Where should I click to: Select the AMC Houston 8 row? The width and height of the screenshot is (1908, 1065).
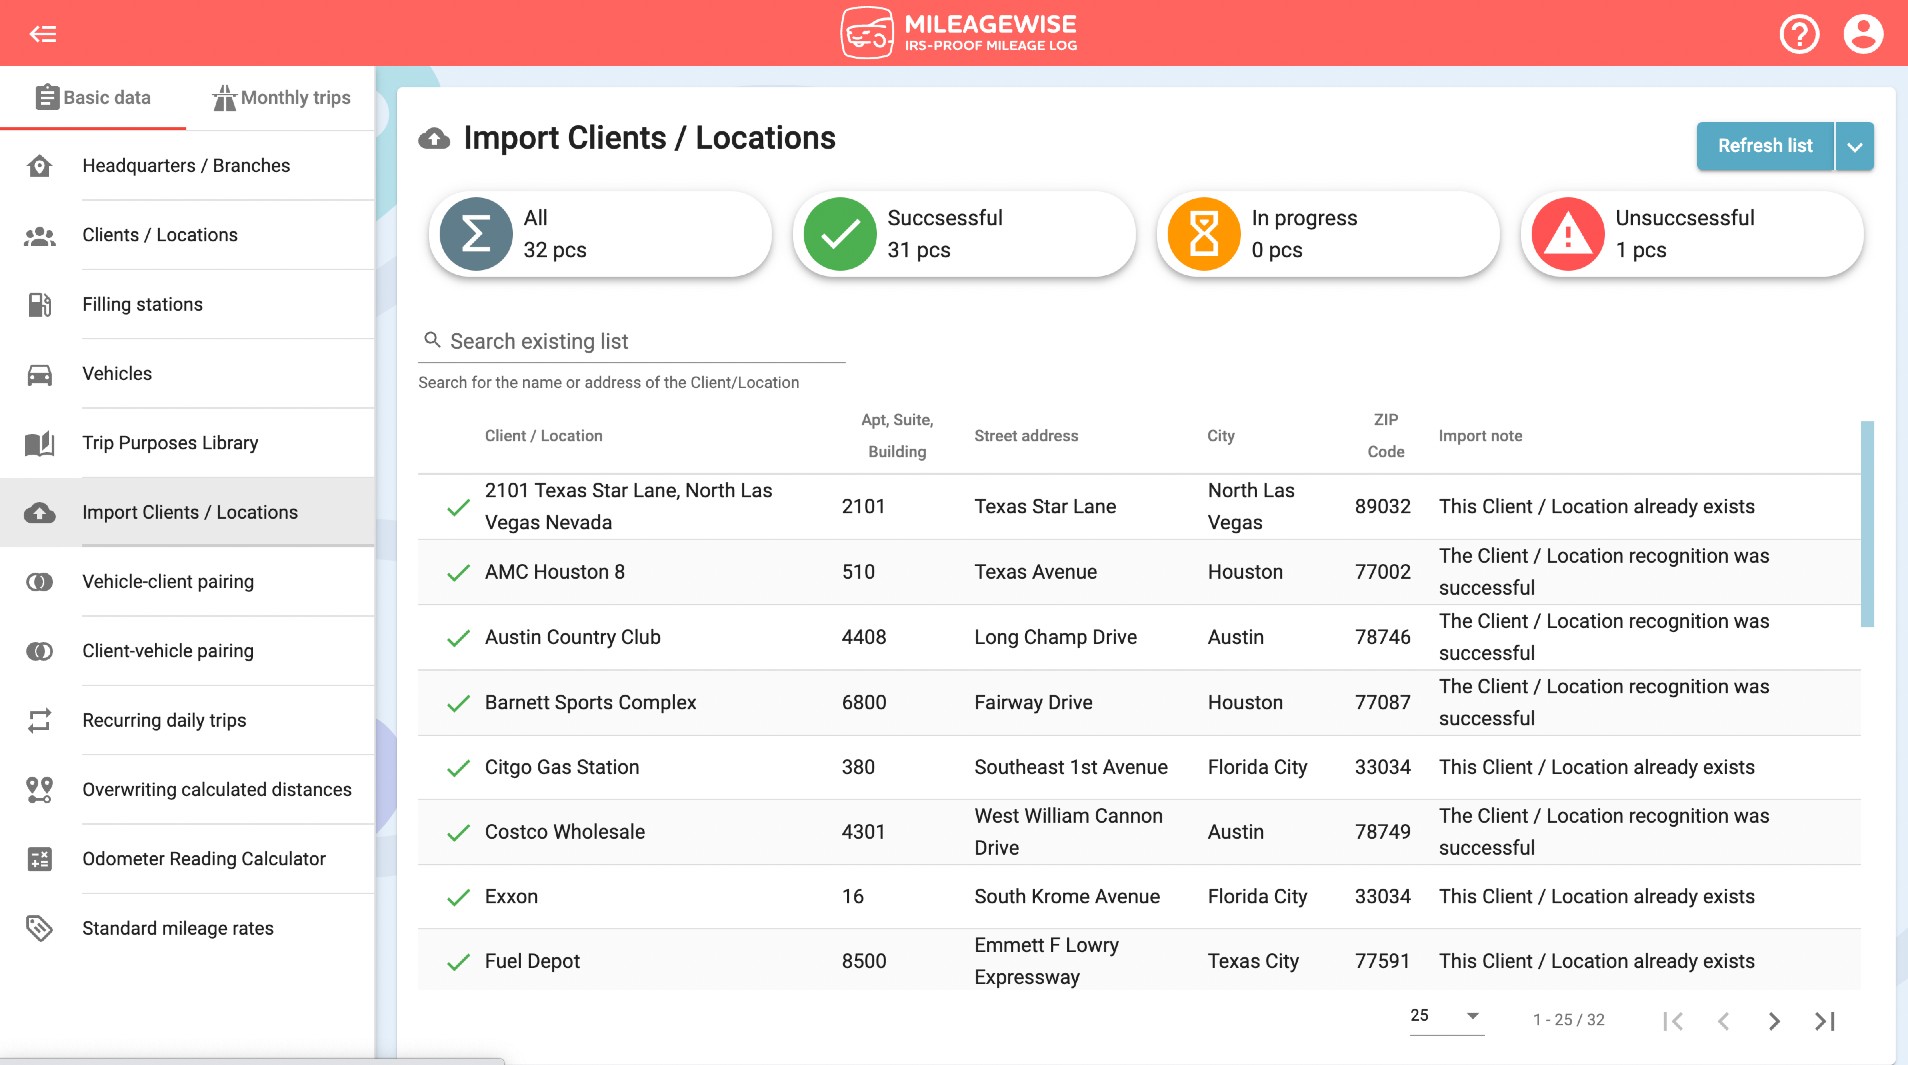coord(1139,572)
